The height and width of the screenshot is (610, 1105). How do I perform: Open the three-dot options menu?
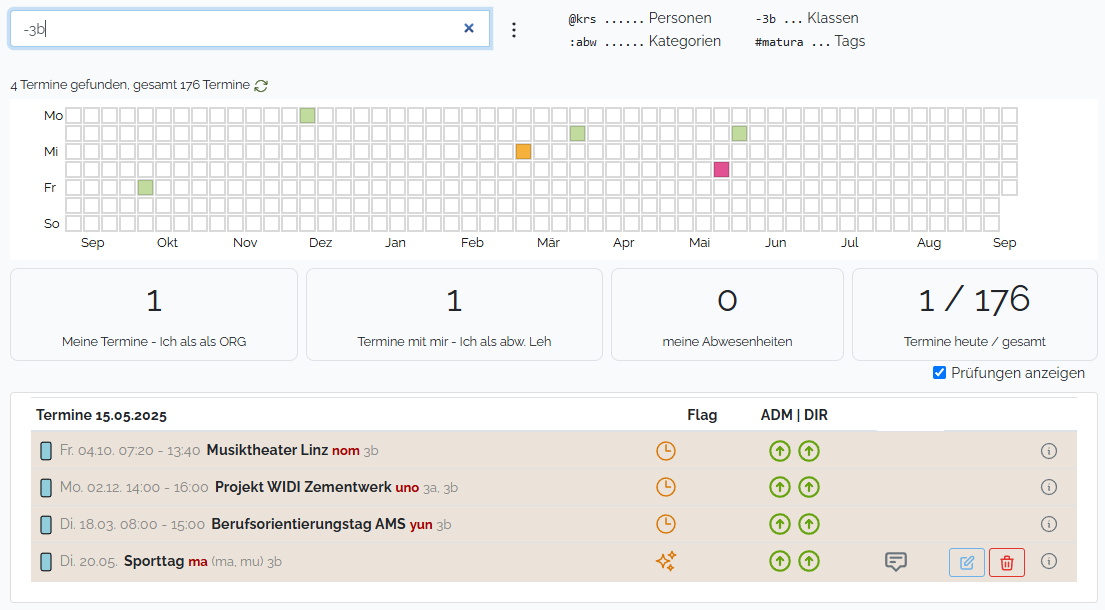click(514, 30)
